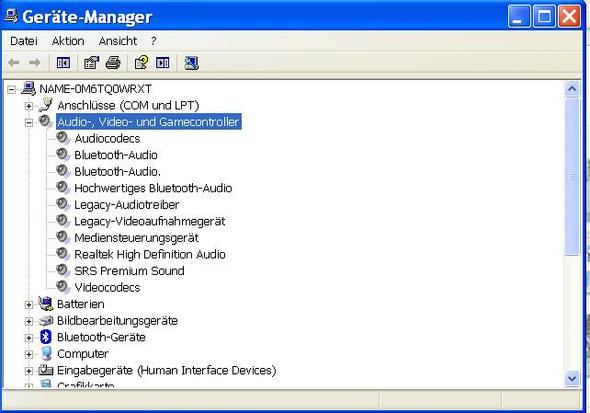Toggle the console tree pane icon
Screen dimensions: 590x413
click(63, 62)
